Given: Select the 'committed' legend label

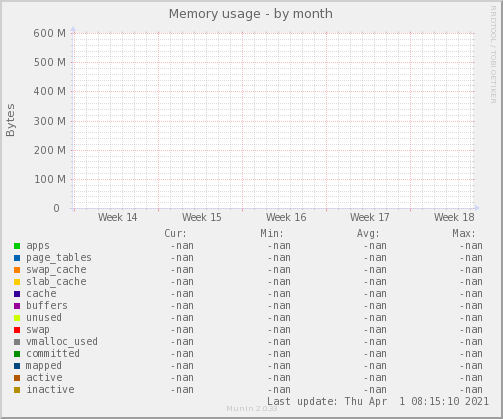Looking at the screenshot, I should click(53, 353).
